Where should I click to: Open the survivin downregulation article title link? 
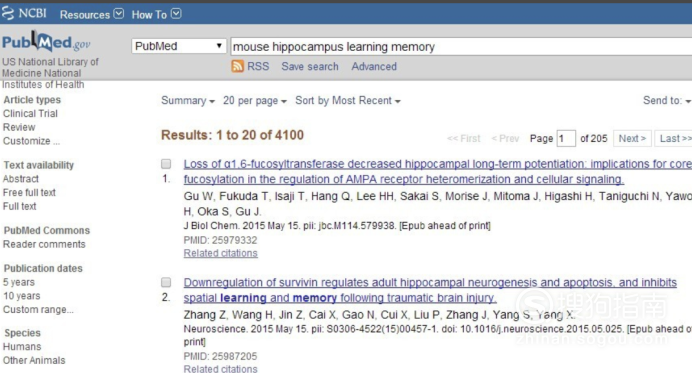(x=430, y=290)
